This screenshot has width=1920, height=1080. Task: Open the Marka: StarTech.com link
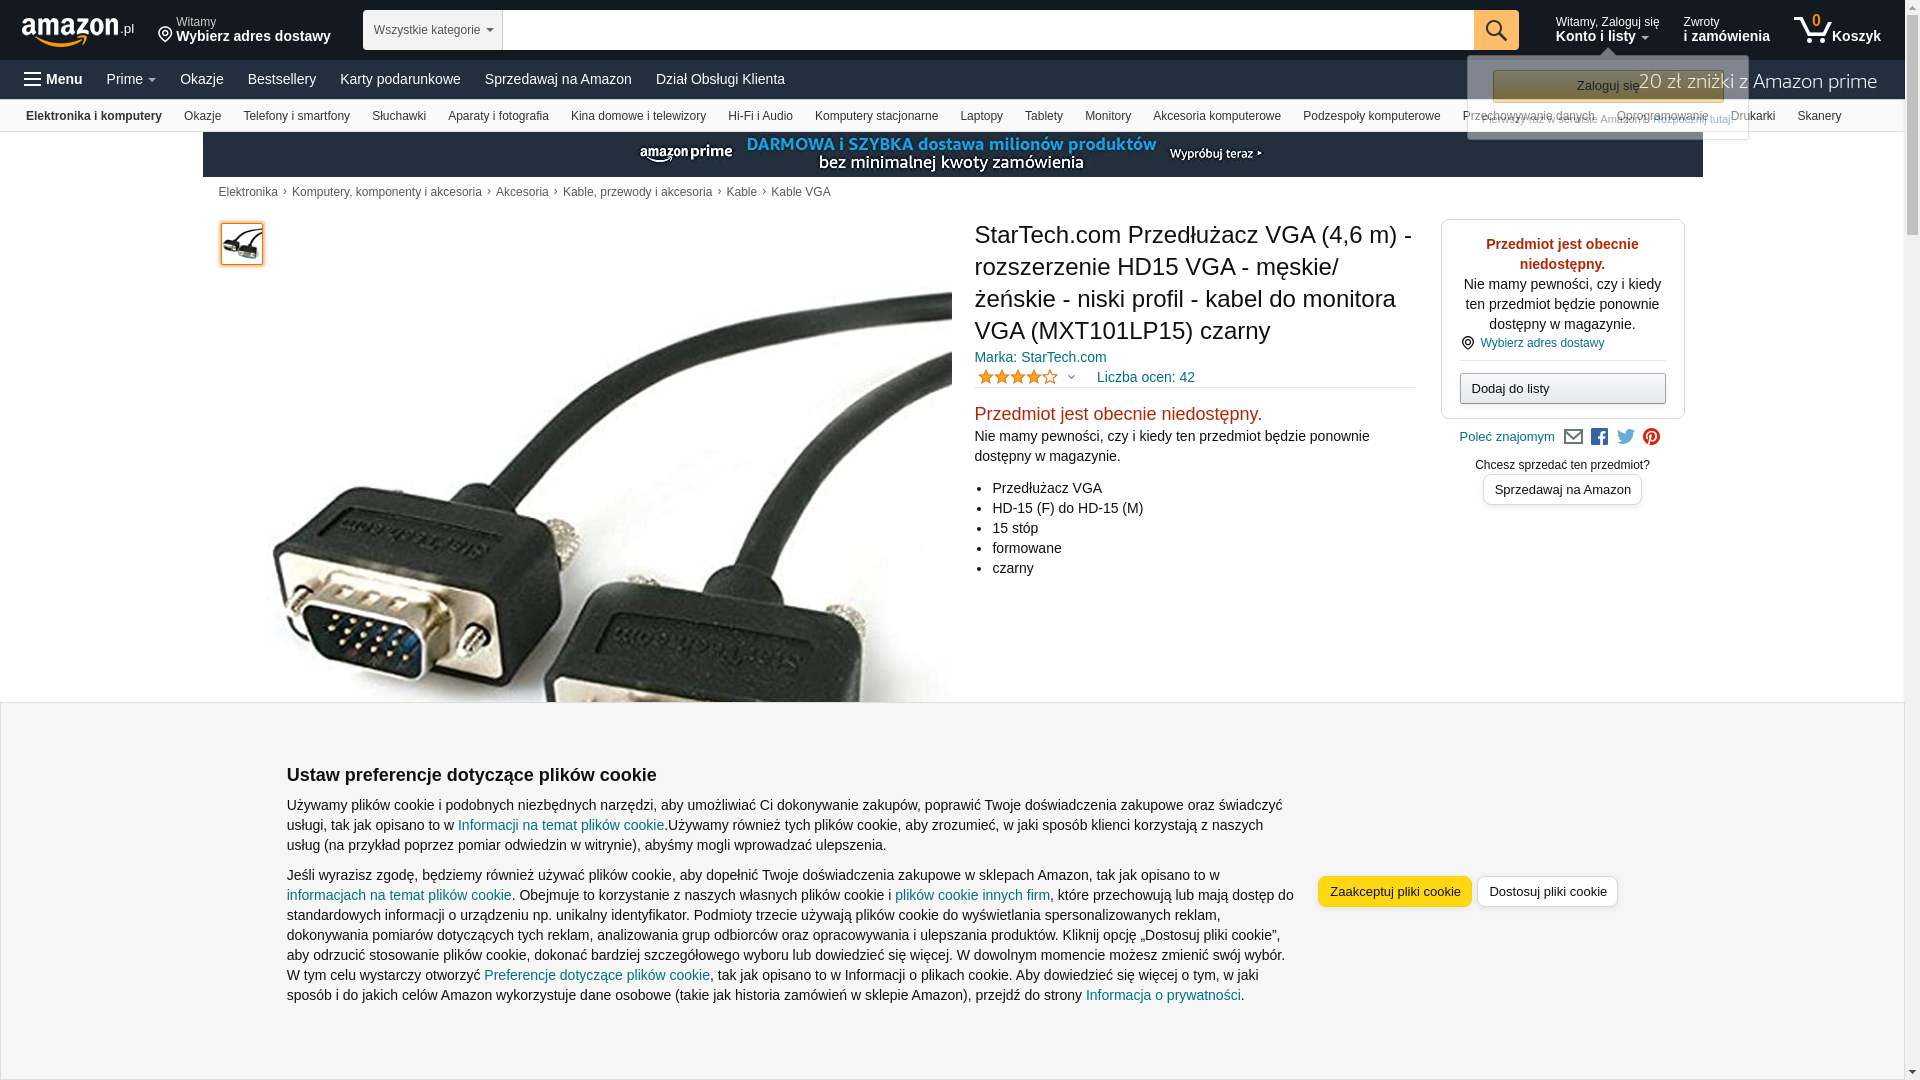1040,357
